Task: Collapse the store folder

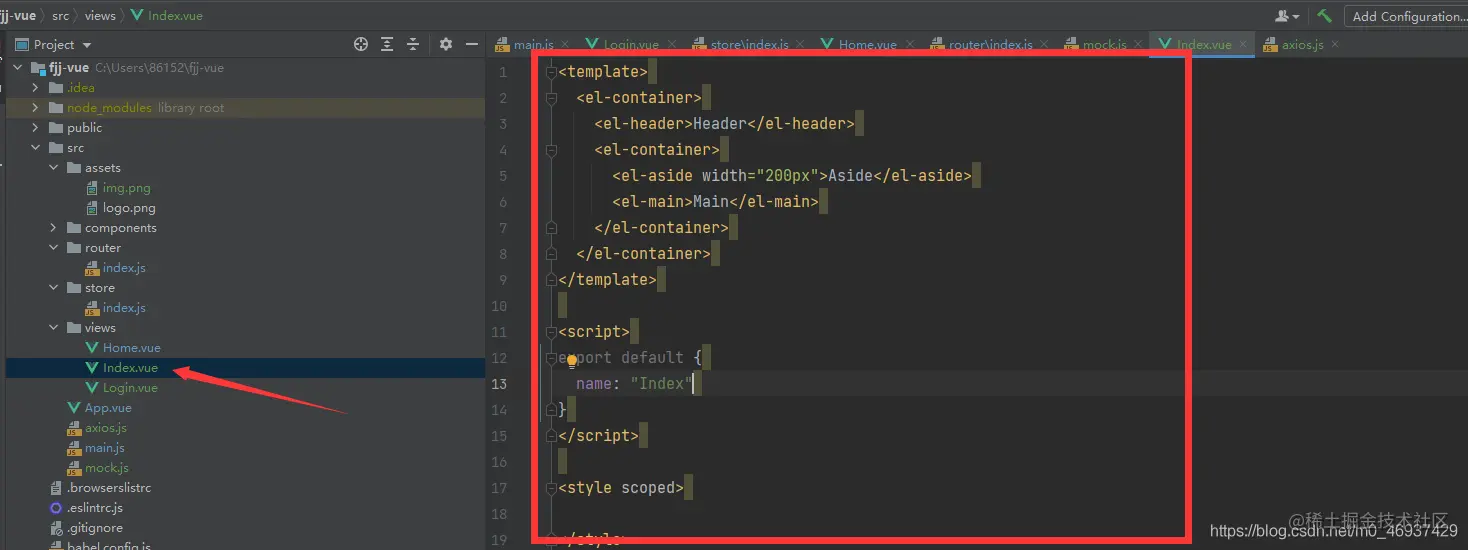Action: (54, 288)
